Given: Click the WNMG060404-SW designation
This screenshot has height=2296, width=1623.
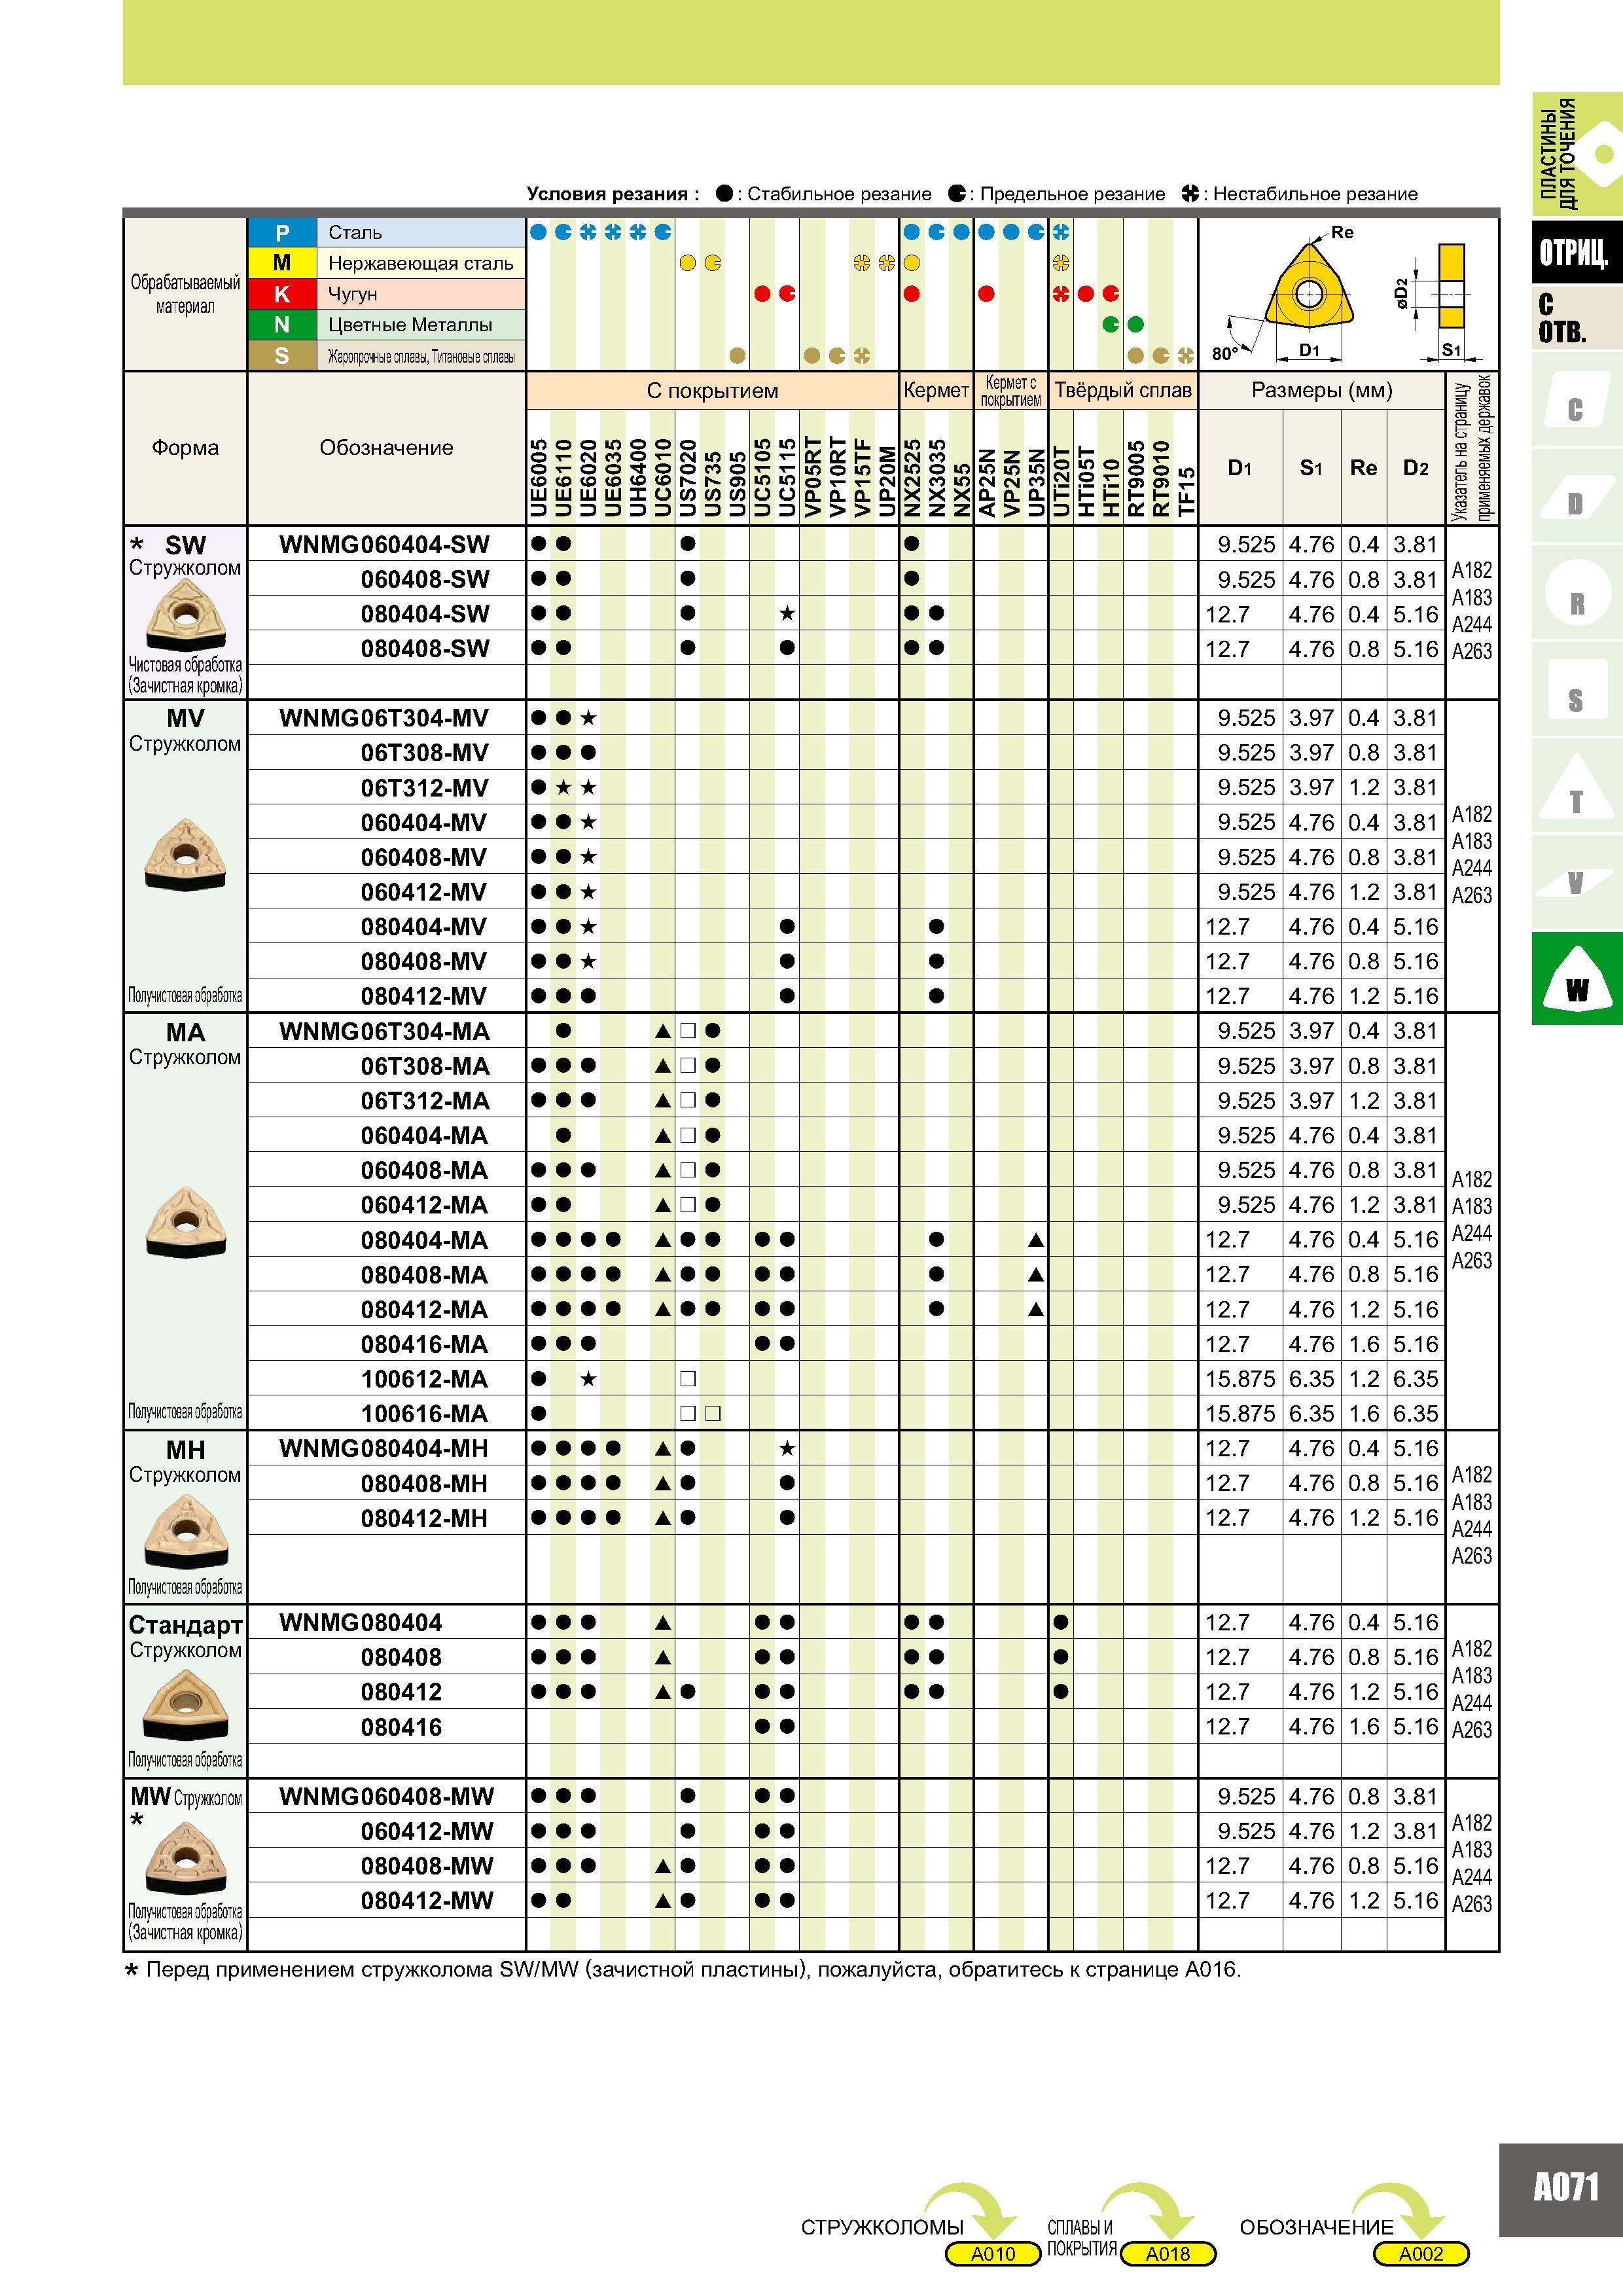Looking at the screenshot, I should tap(385, 545).
